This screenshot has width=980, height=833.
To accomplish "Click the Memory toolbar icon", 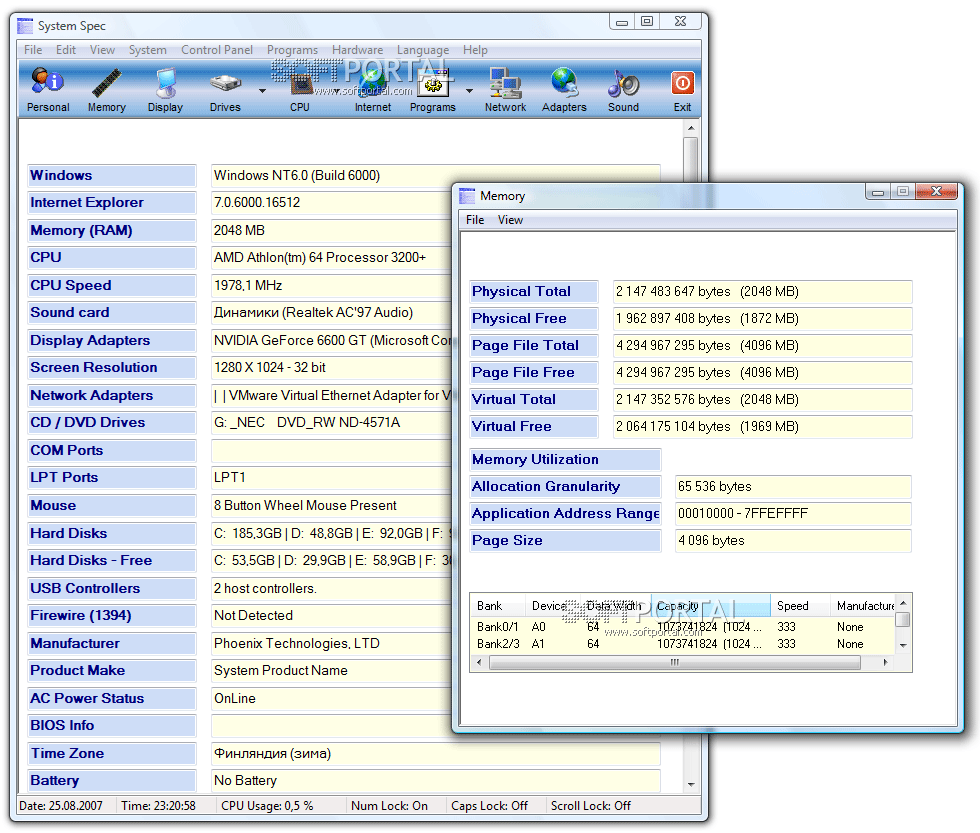I will [106, 90].
